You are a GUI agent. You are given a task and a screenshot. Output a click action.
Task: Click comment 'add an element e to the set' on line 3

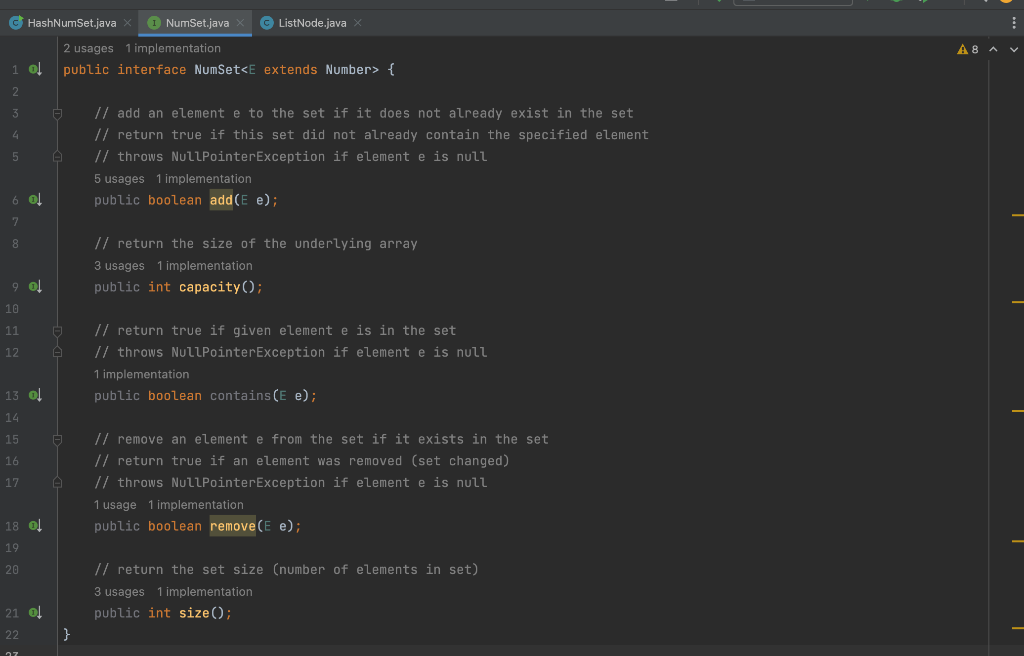(x=221, y=113)
